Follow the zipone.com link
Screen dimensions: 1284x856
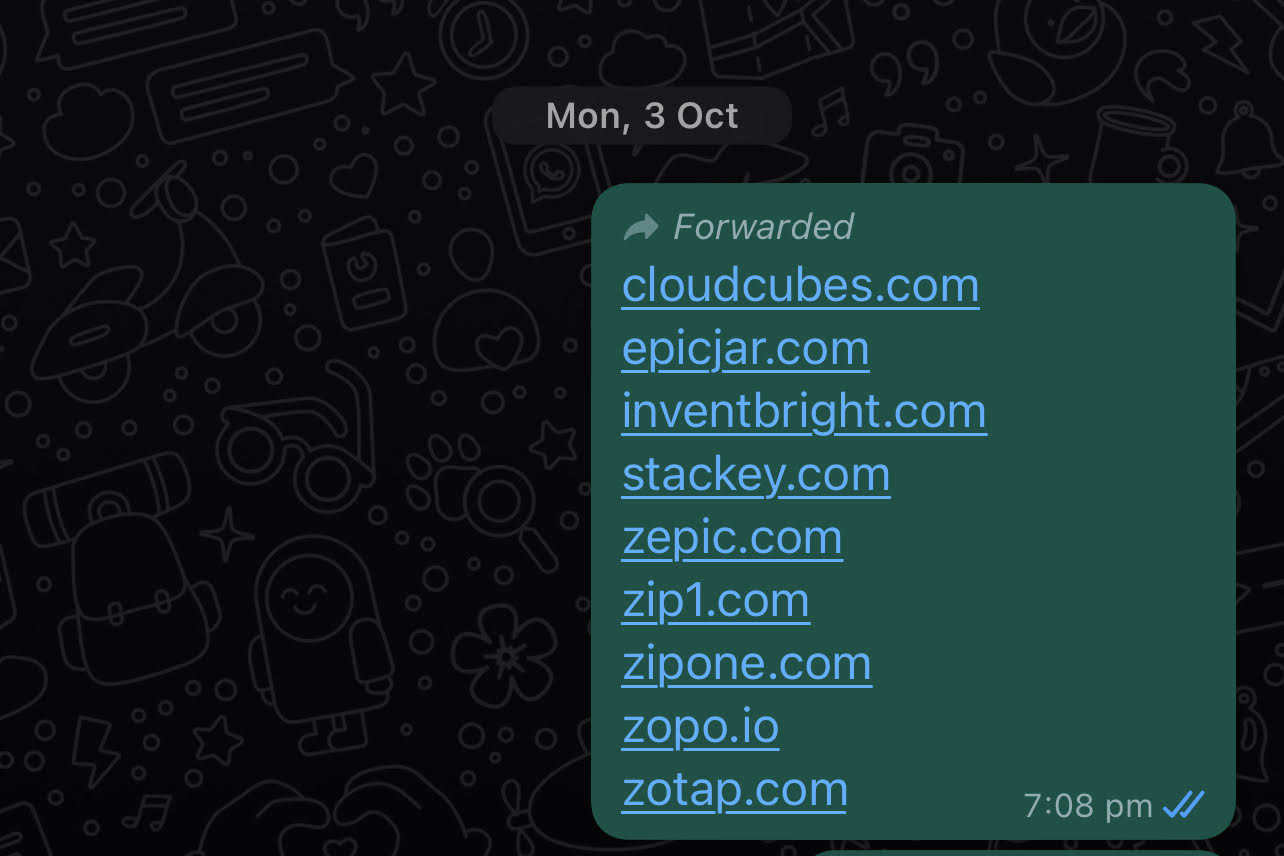746,663
